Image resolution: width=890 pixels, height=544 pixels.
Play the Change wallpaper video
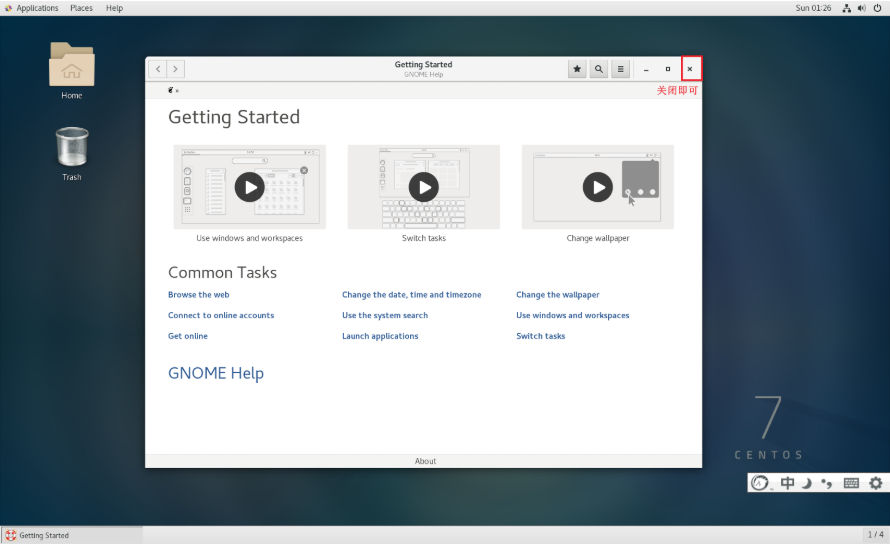[598, 187]
